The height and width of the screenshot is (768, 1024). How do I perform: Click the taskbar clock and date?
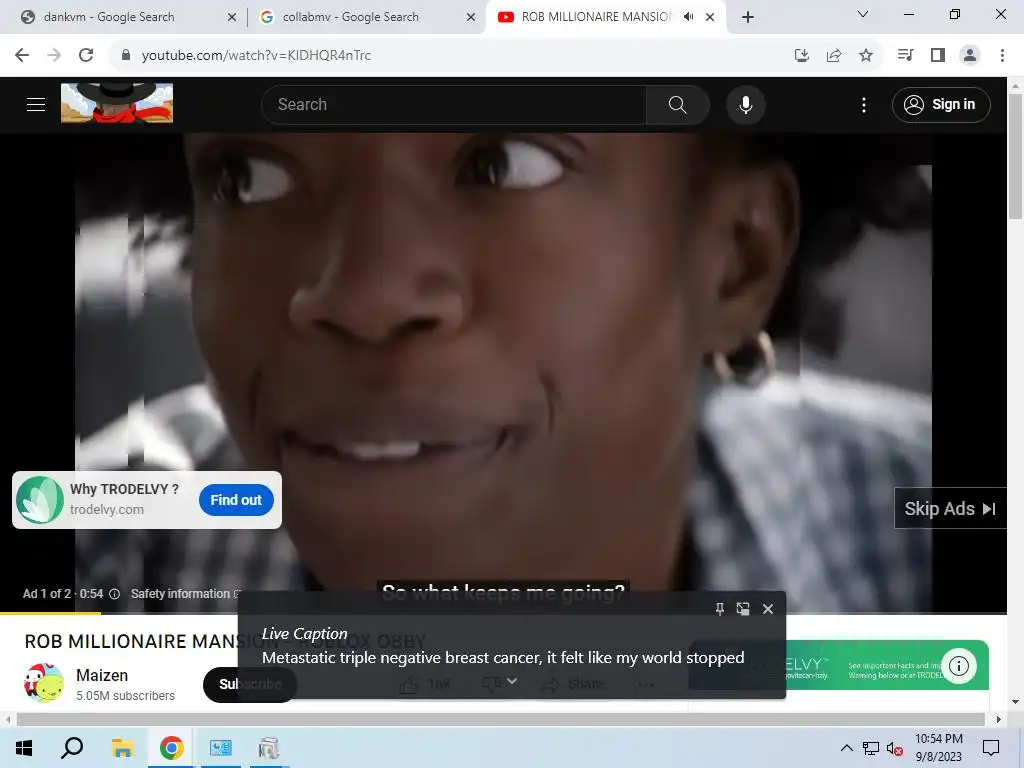click(x=938, y=748)
